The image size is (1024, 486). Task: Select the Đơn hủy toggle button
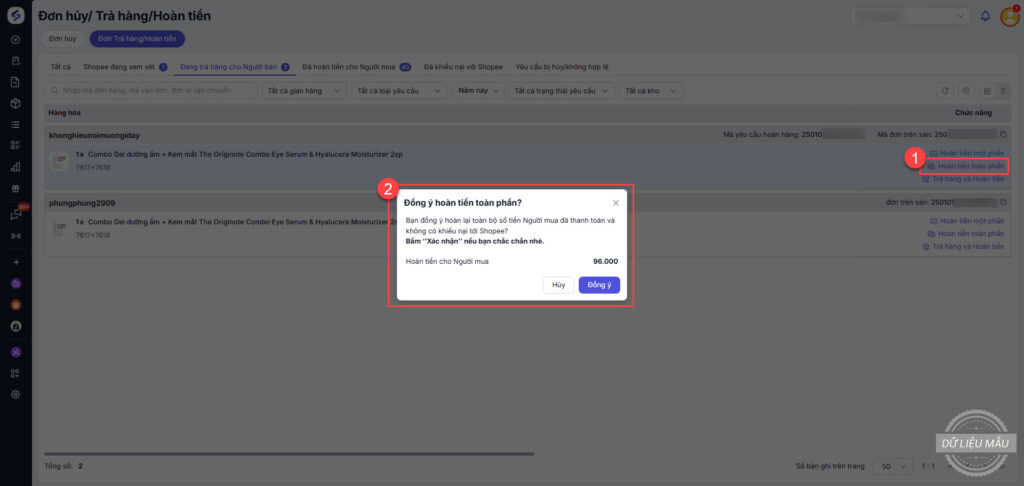(63, 39)
